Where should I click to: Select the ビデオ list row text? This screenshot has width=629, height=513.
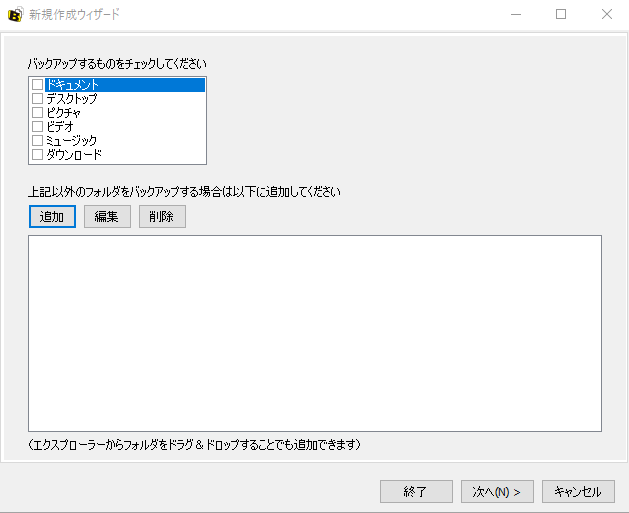[60, 127]
